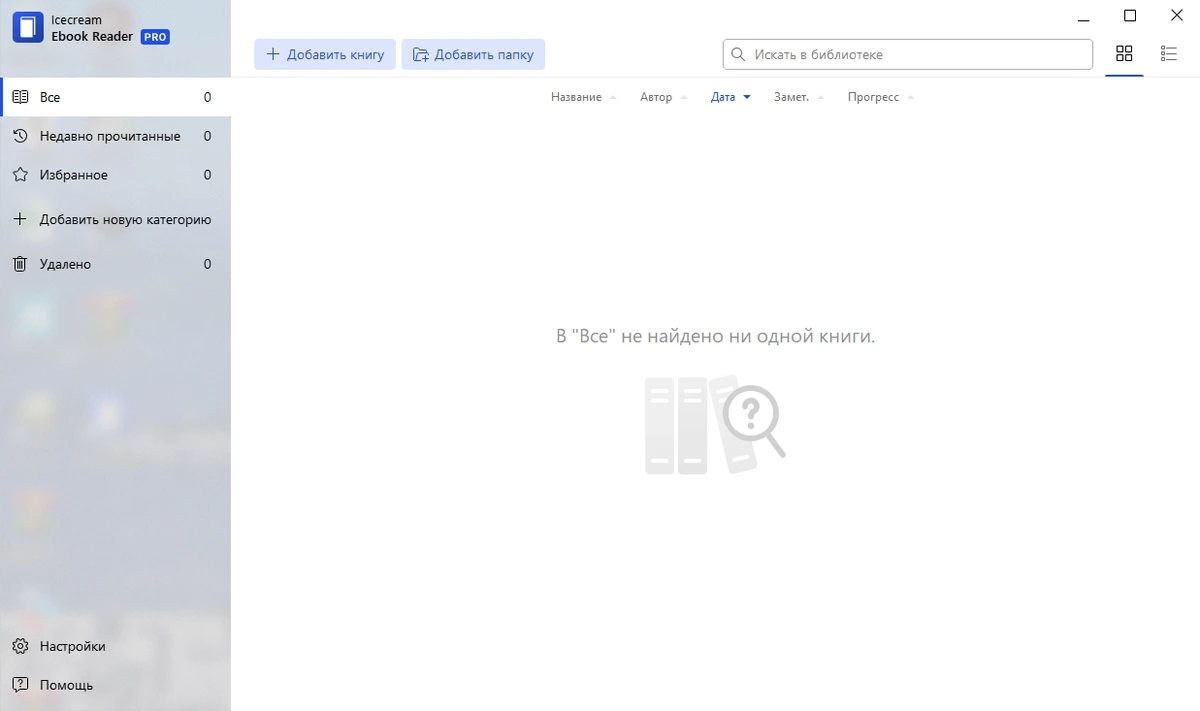This screenshot has height=711, width=1200.
Task: Select the Все category
Action: tap(115, 97)
